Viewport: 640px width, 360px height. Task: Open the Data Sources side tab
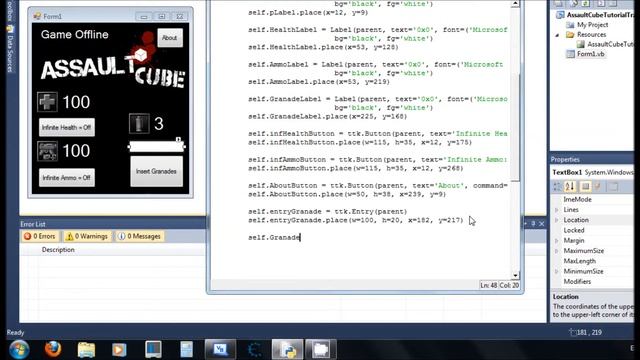click(10, 48)
